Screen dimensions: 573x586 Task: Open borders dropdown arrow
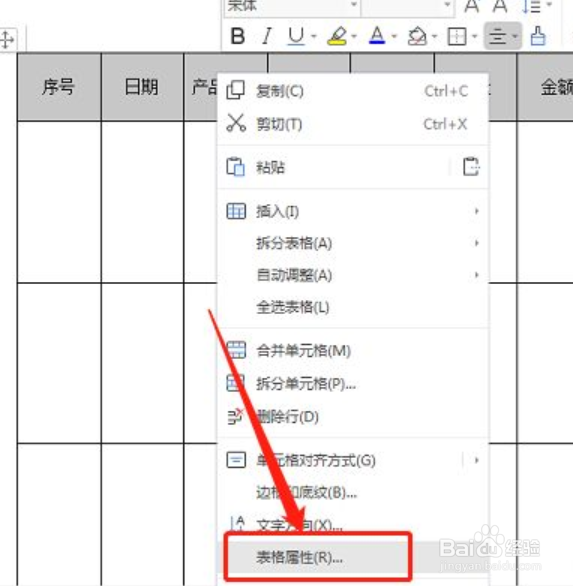[475, 37]
